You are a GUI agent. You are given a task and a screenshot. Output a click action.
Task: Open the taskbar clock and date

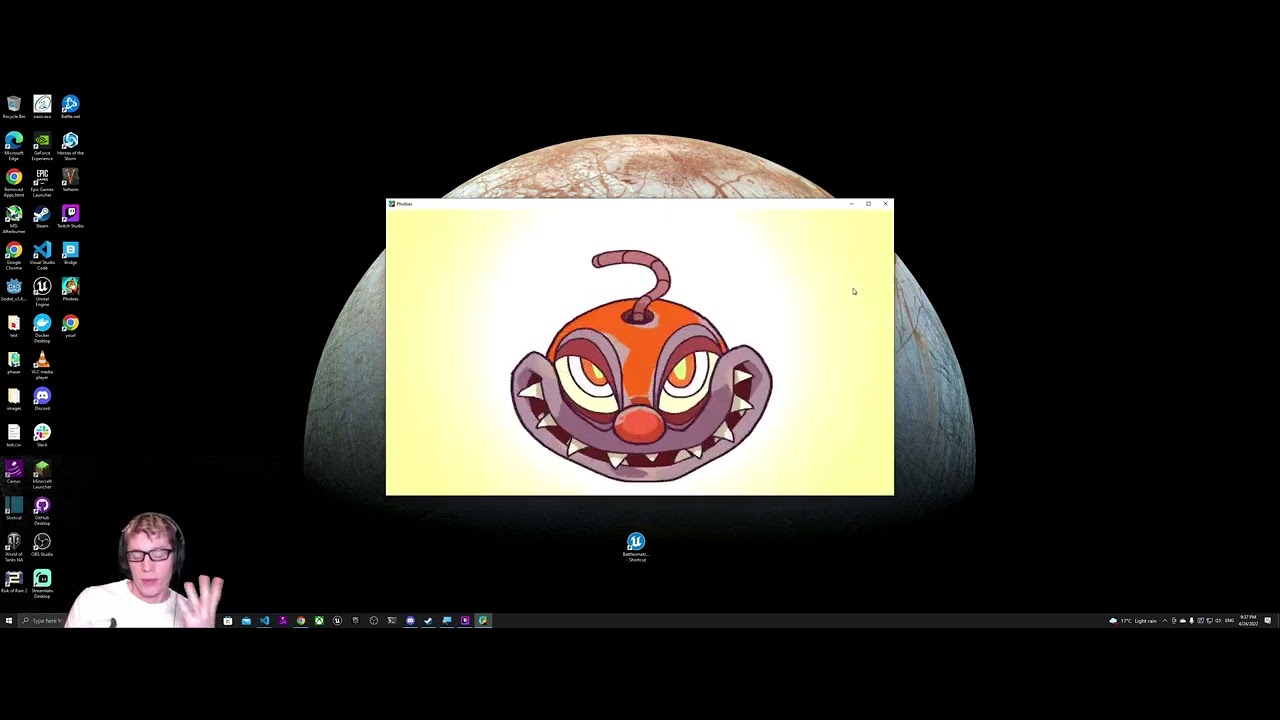pos(1248,621)
